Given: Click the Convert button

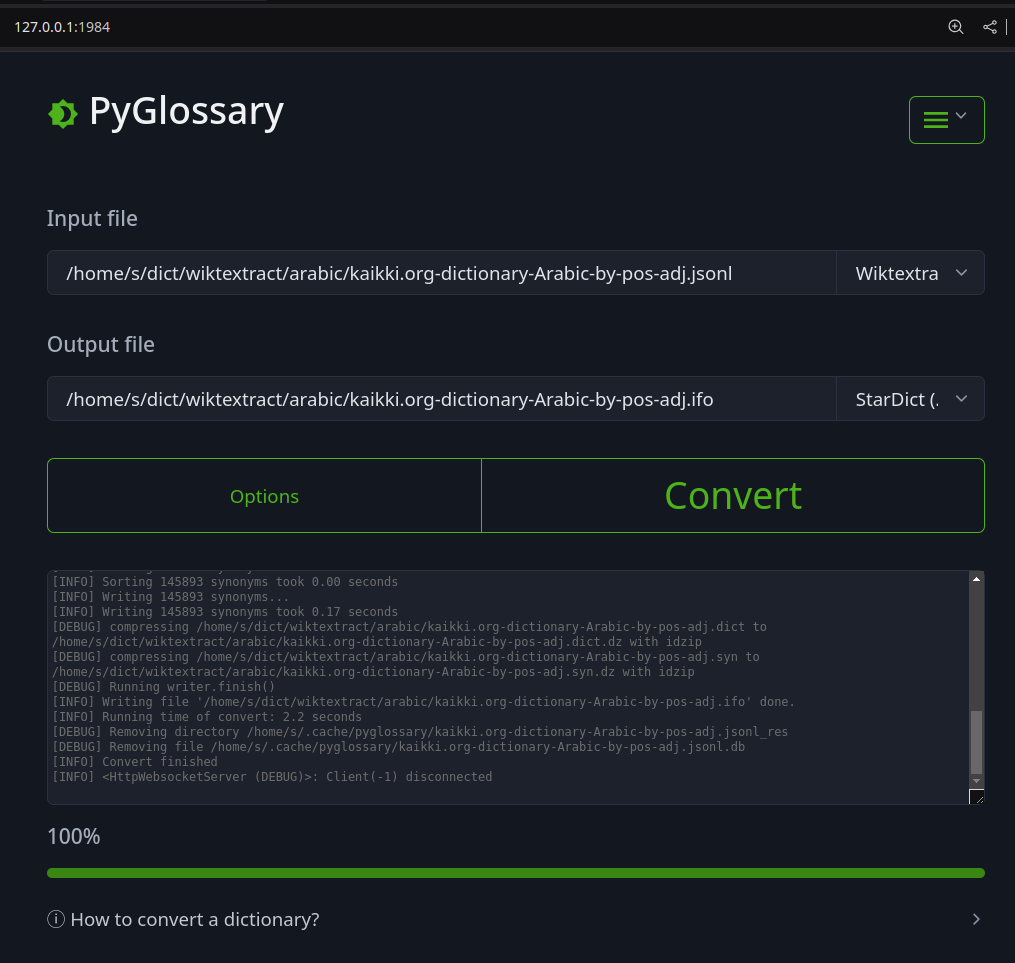Looking at the screenshot, I should tap(733, 496).
